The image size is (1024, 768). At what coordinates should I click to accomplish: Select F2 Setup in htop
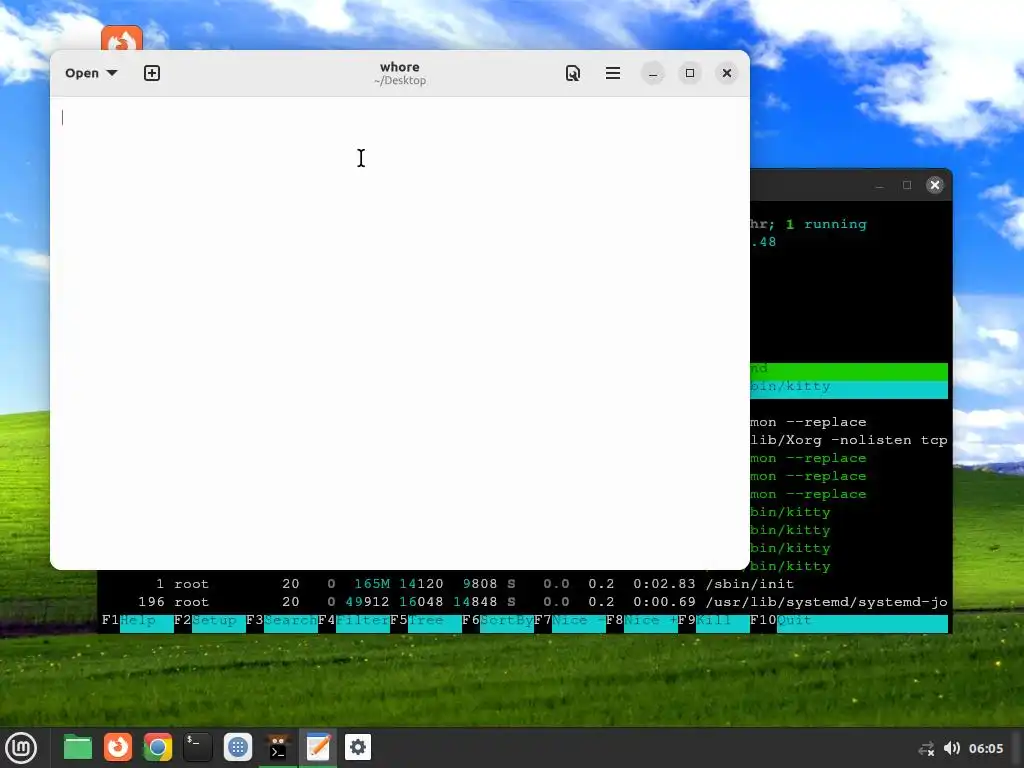(210, 620)
